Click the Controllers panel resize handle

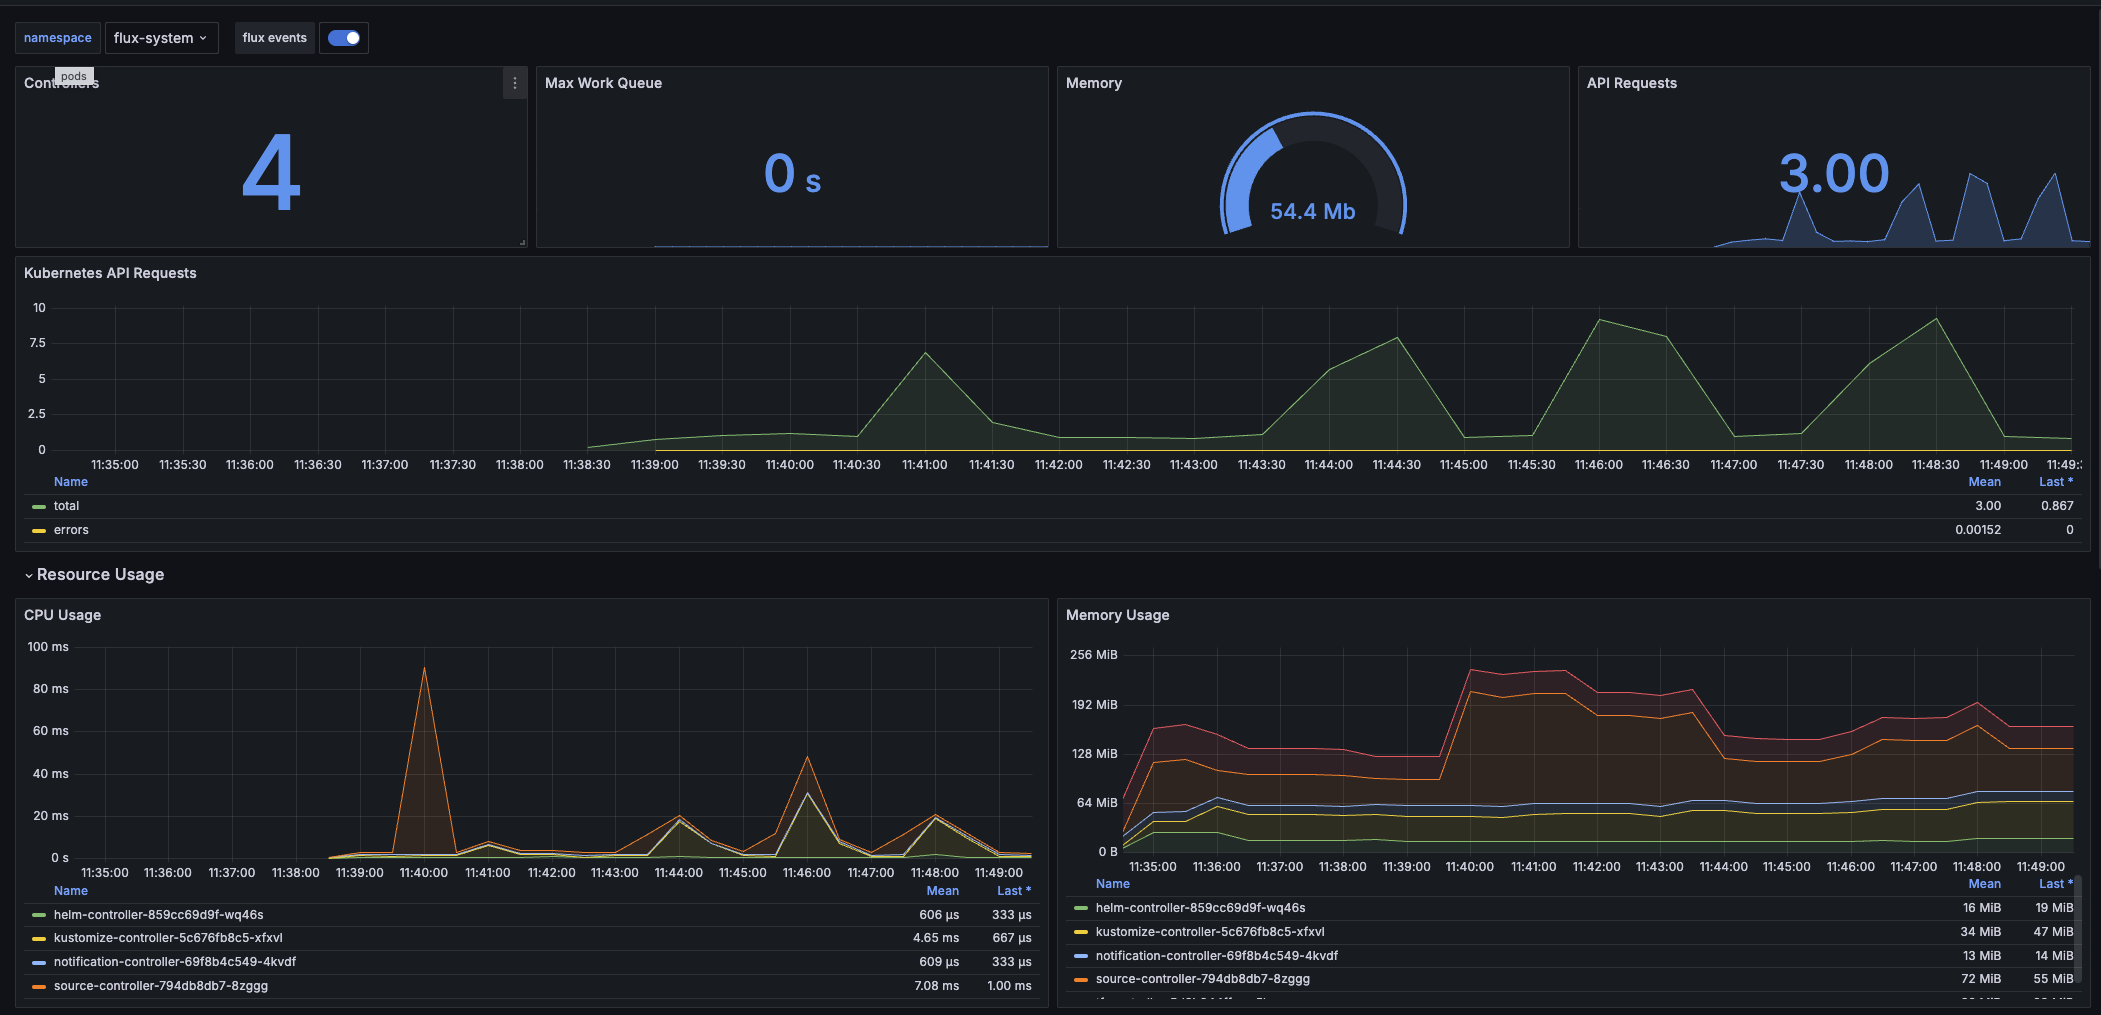tap(522, 242)
